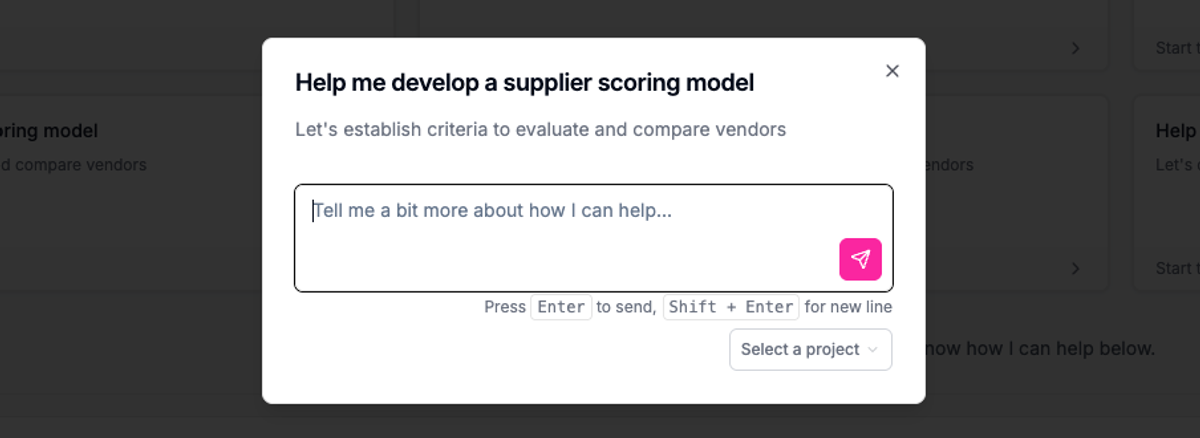The image size is (1200, 438).
Task: Click the 'now how I can help below' text
Action: [x=1040, y=349]
